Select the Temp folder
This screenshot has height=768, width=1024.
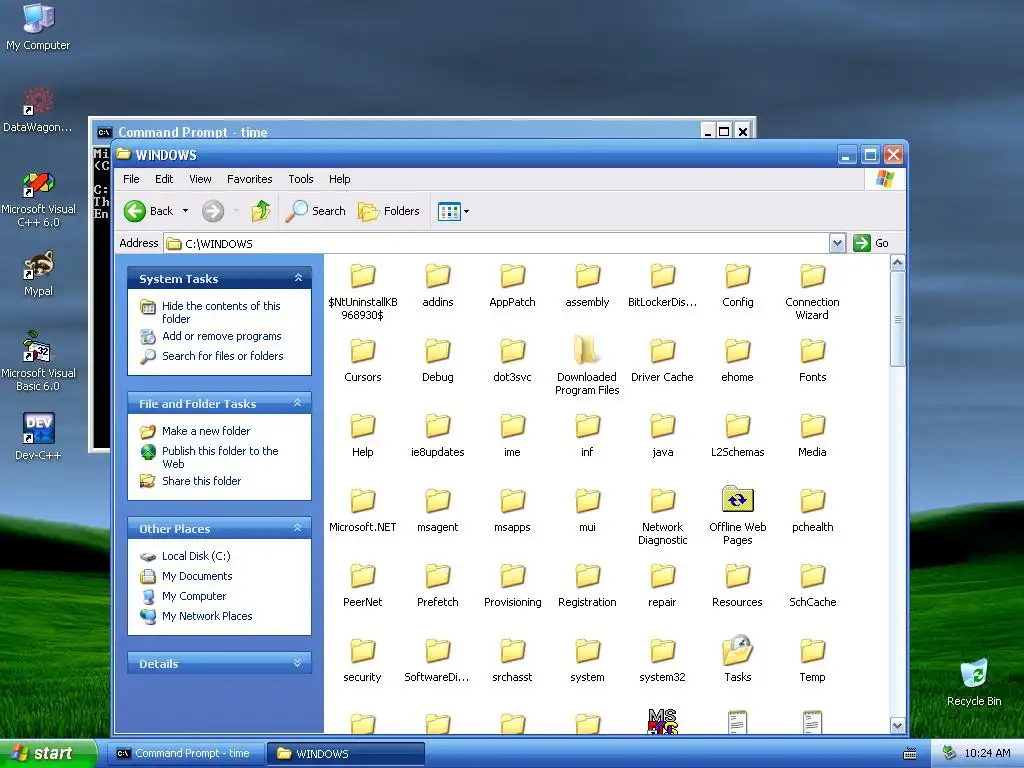812,661
